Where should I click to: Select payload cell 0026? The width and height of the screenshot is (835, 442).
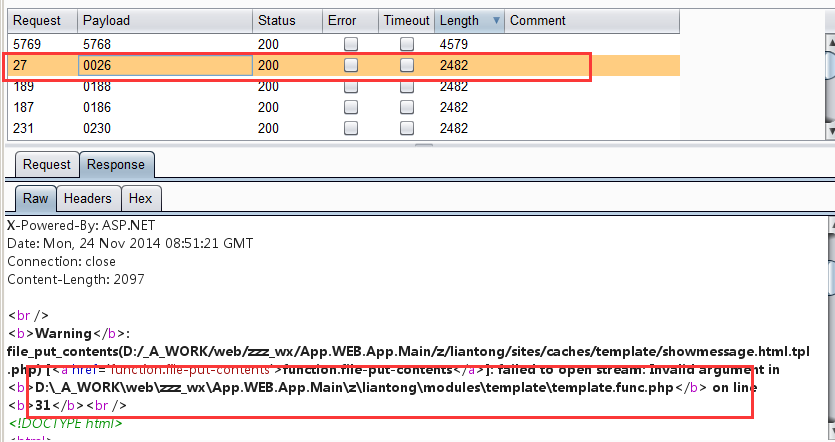pyautogui.click(x=165, y=65)
